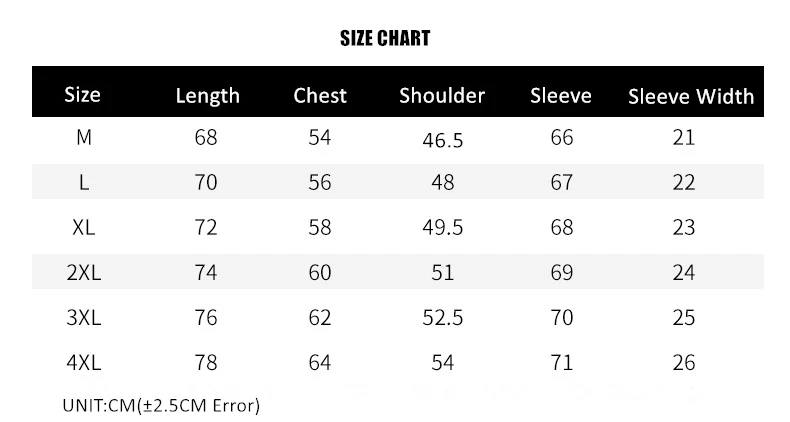Image resolution: width=790 pixels, height=422 pixels.
Task: Select the 2XL size row label
Action: pyautogui.click(x=84, y=272)
